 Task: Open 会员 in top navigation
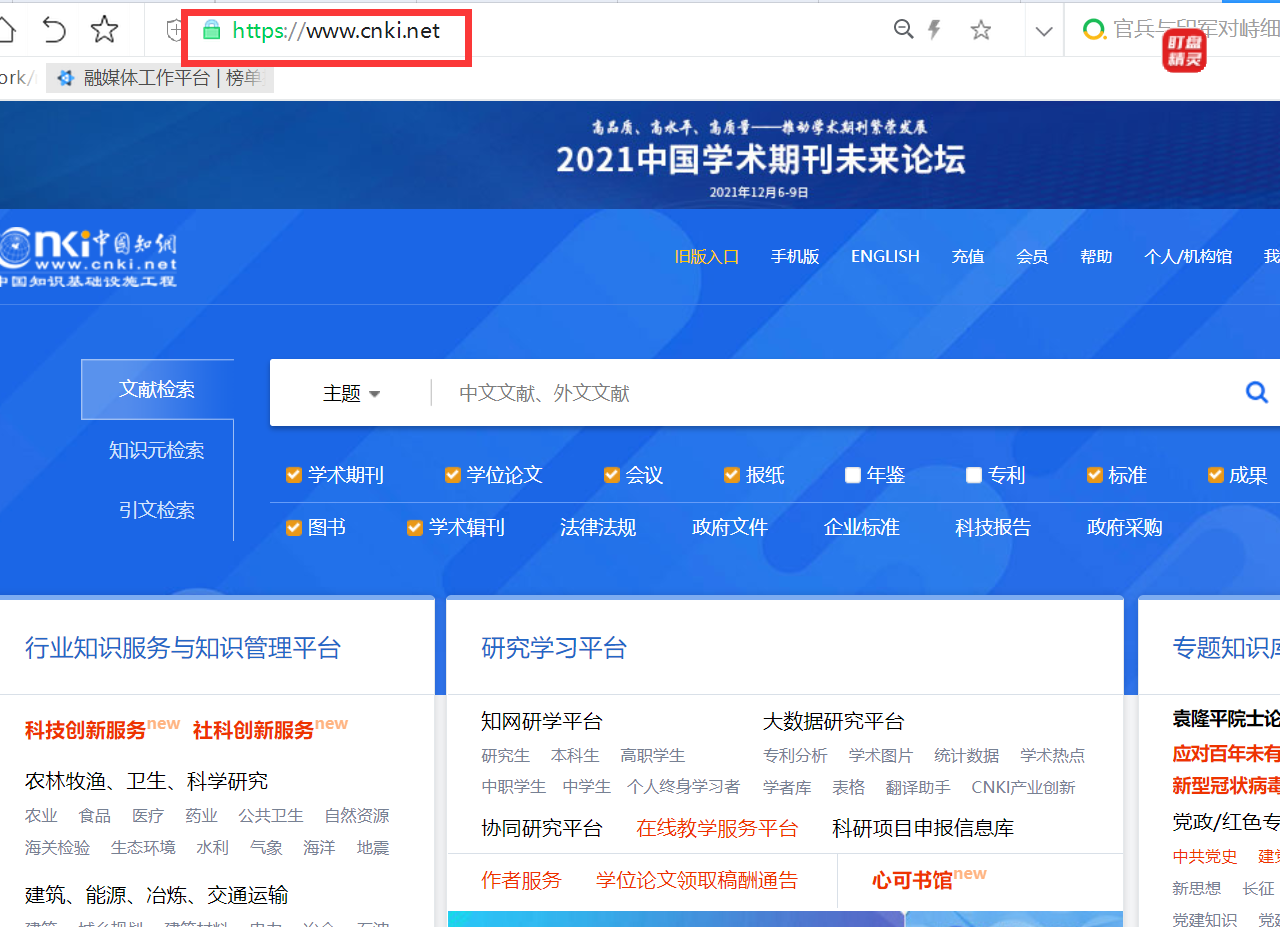coord(1032,256)
